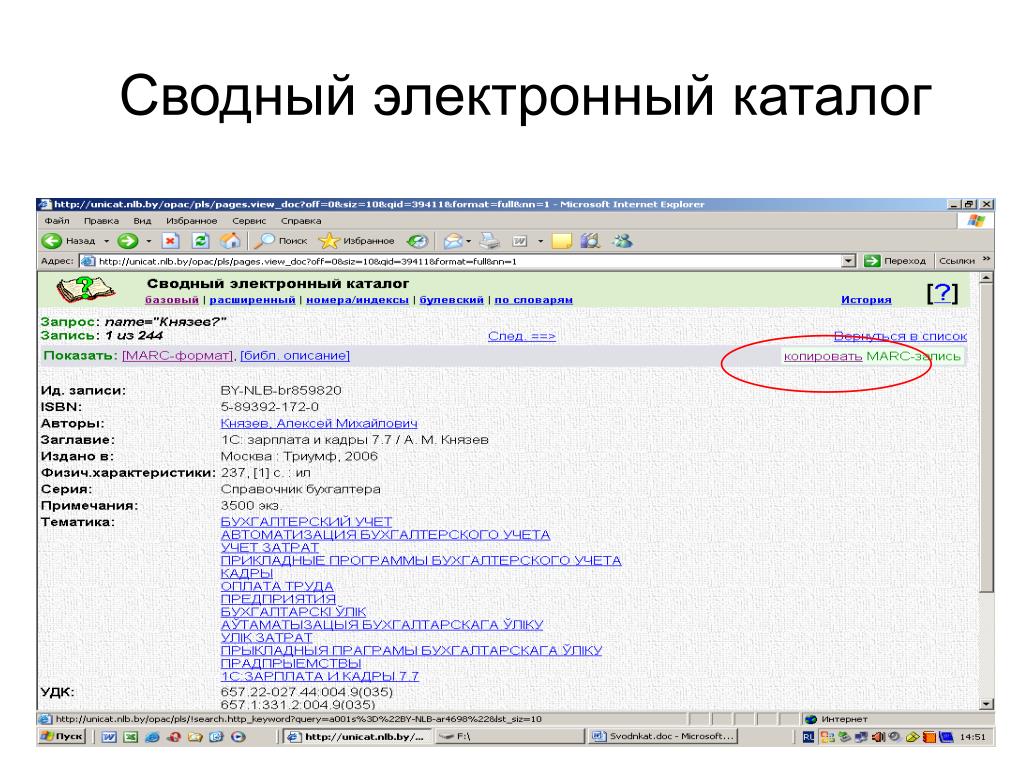Image resolution: width=1024 pixels, height=768 pixels.
Task: Open the Вид menu
Action: (142, 221)
